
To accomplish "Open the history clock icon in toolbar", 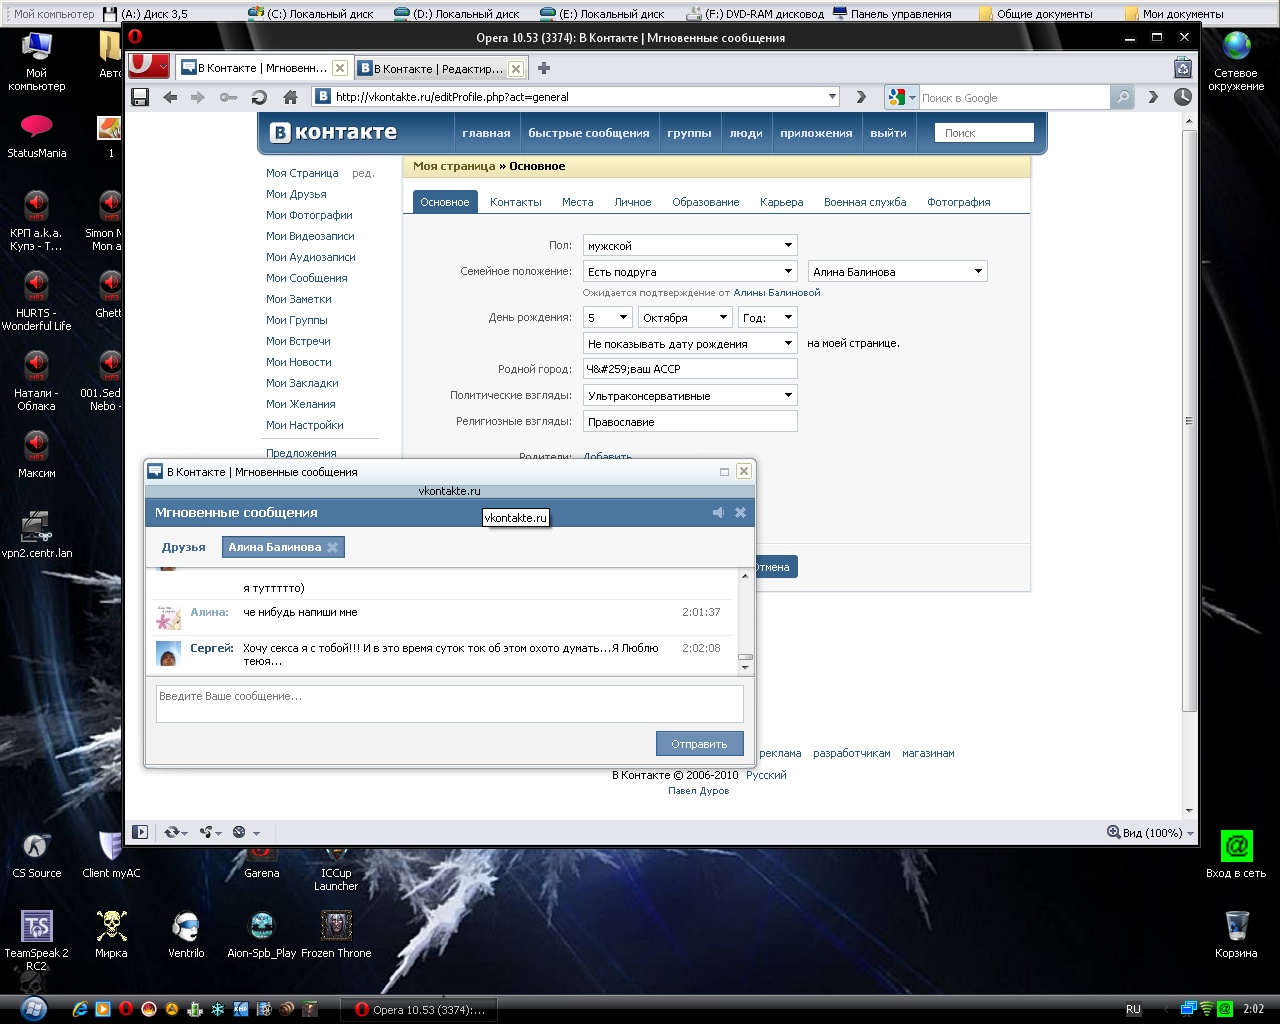I will [x=1182, y=97].
